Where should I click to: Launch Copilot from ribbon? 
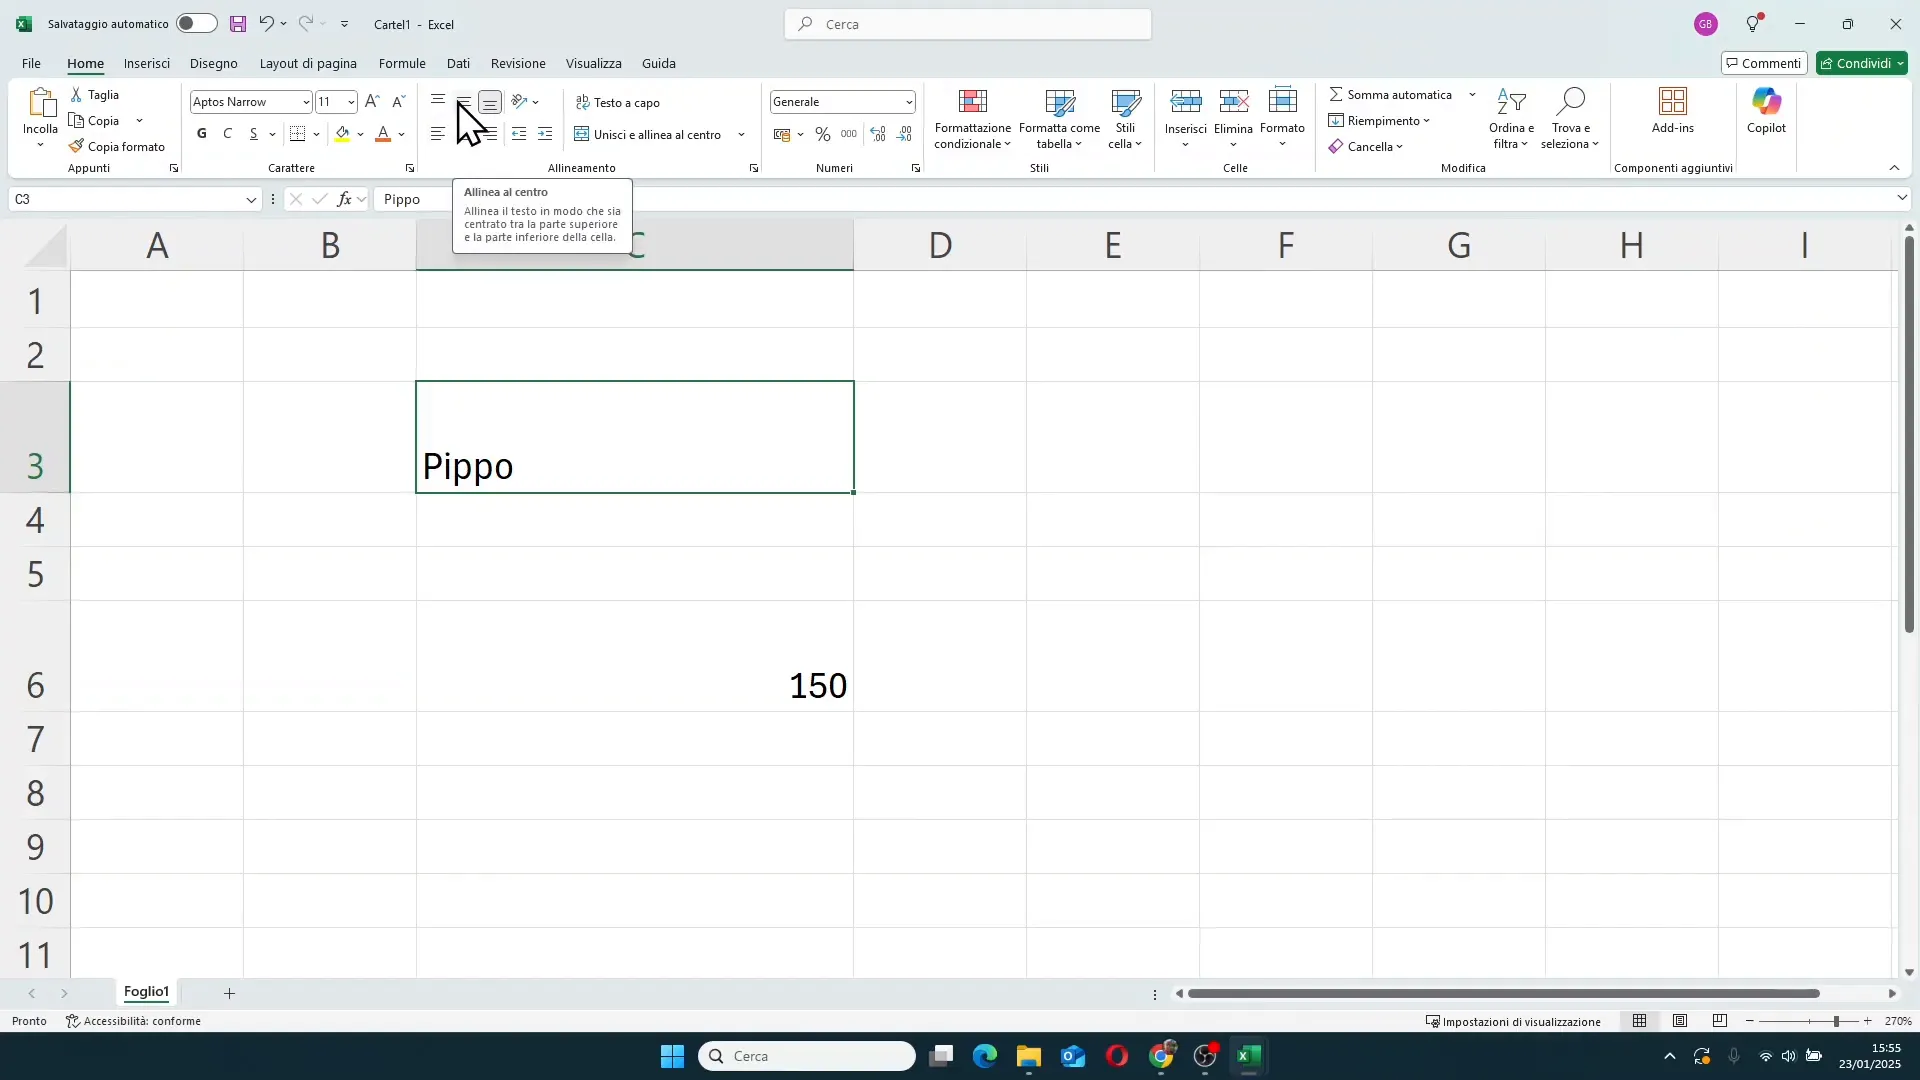pyautogui.click(x=1767, y=111)
